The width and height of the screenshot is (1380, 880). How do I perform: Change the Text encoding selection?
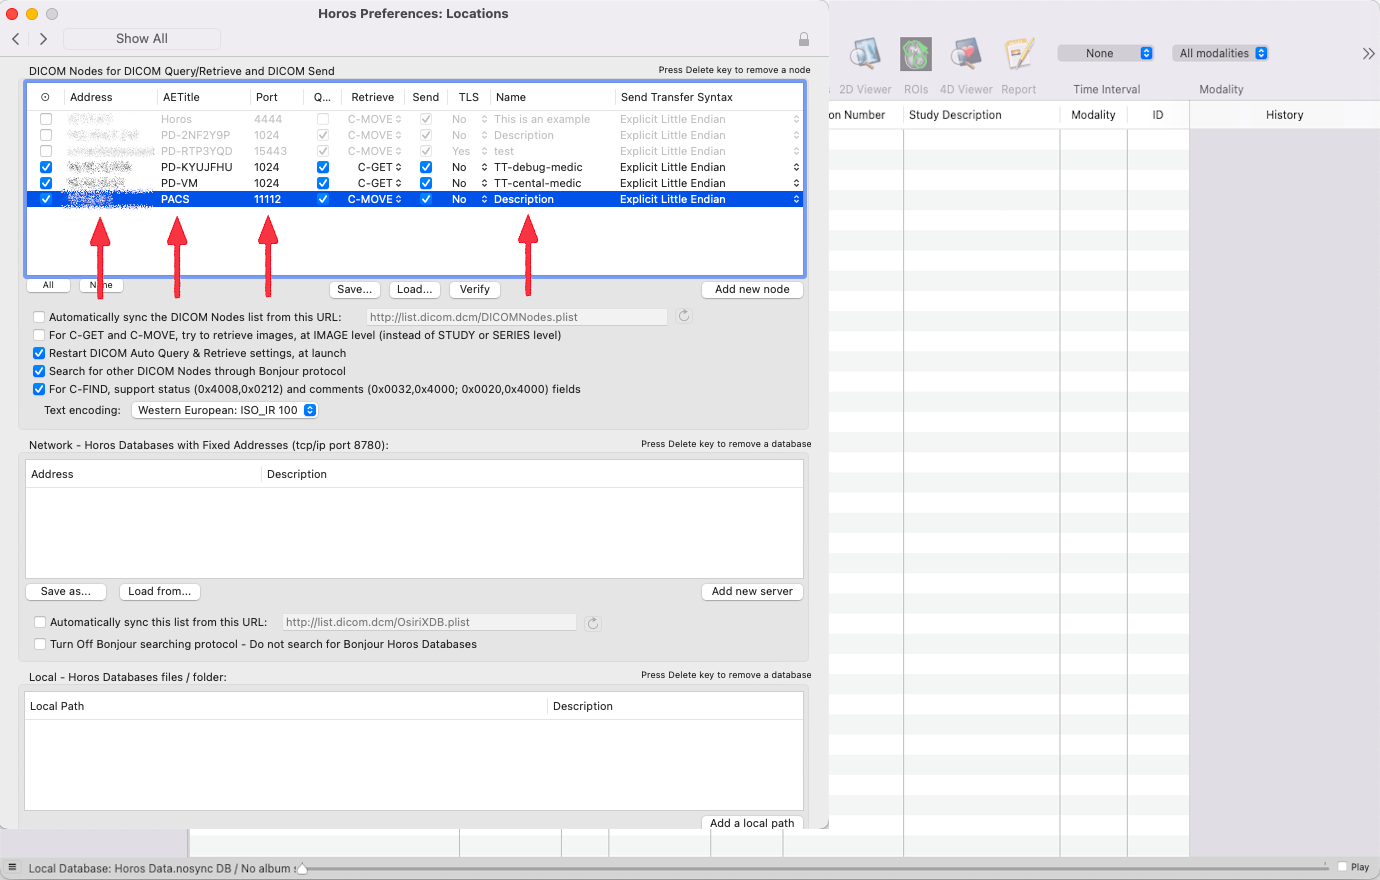point(225,410)
